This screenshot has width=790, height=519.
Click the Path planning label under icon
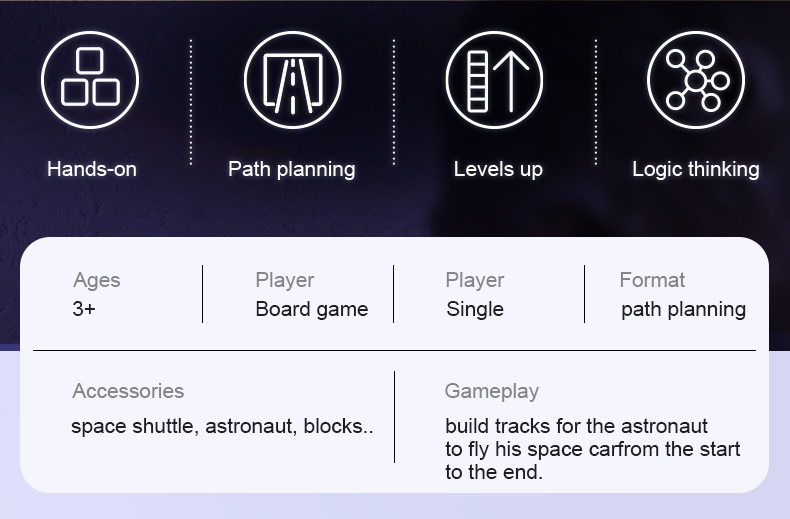[291, 169]
